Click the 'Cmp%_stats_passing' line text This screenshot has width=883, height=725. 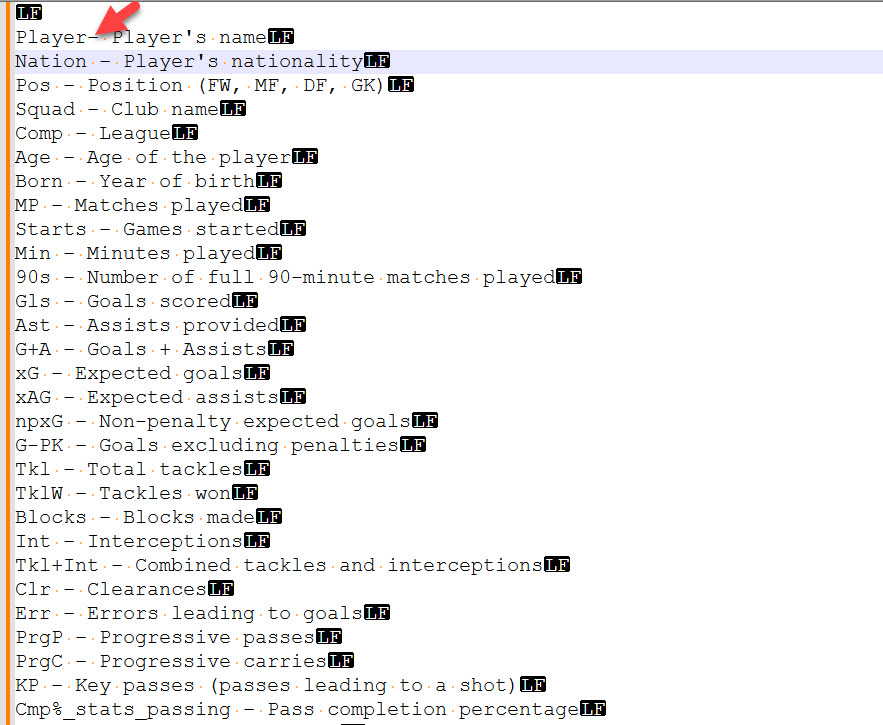click(297, 709)
